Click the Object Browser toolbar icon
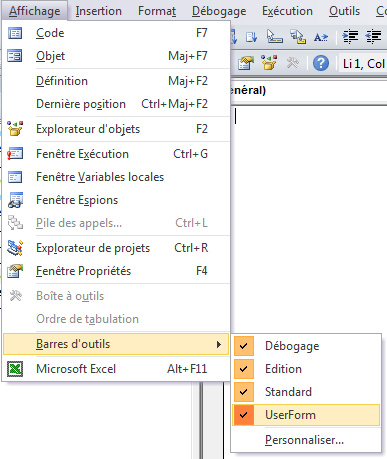The height and width of the screenshot is (459, 387). pyautogui.click(x=269, y=63)
